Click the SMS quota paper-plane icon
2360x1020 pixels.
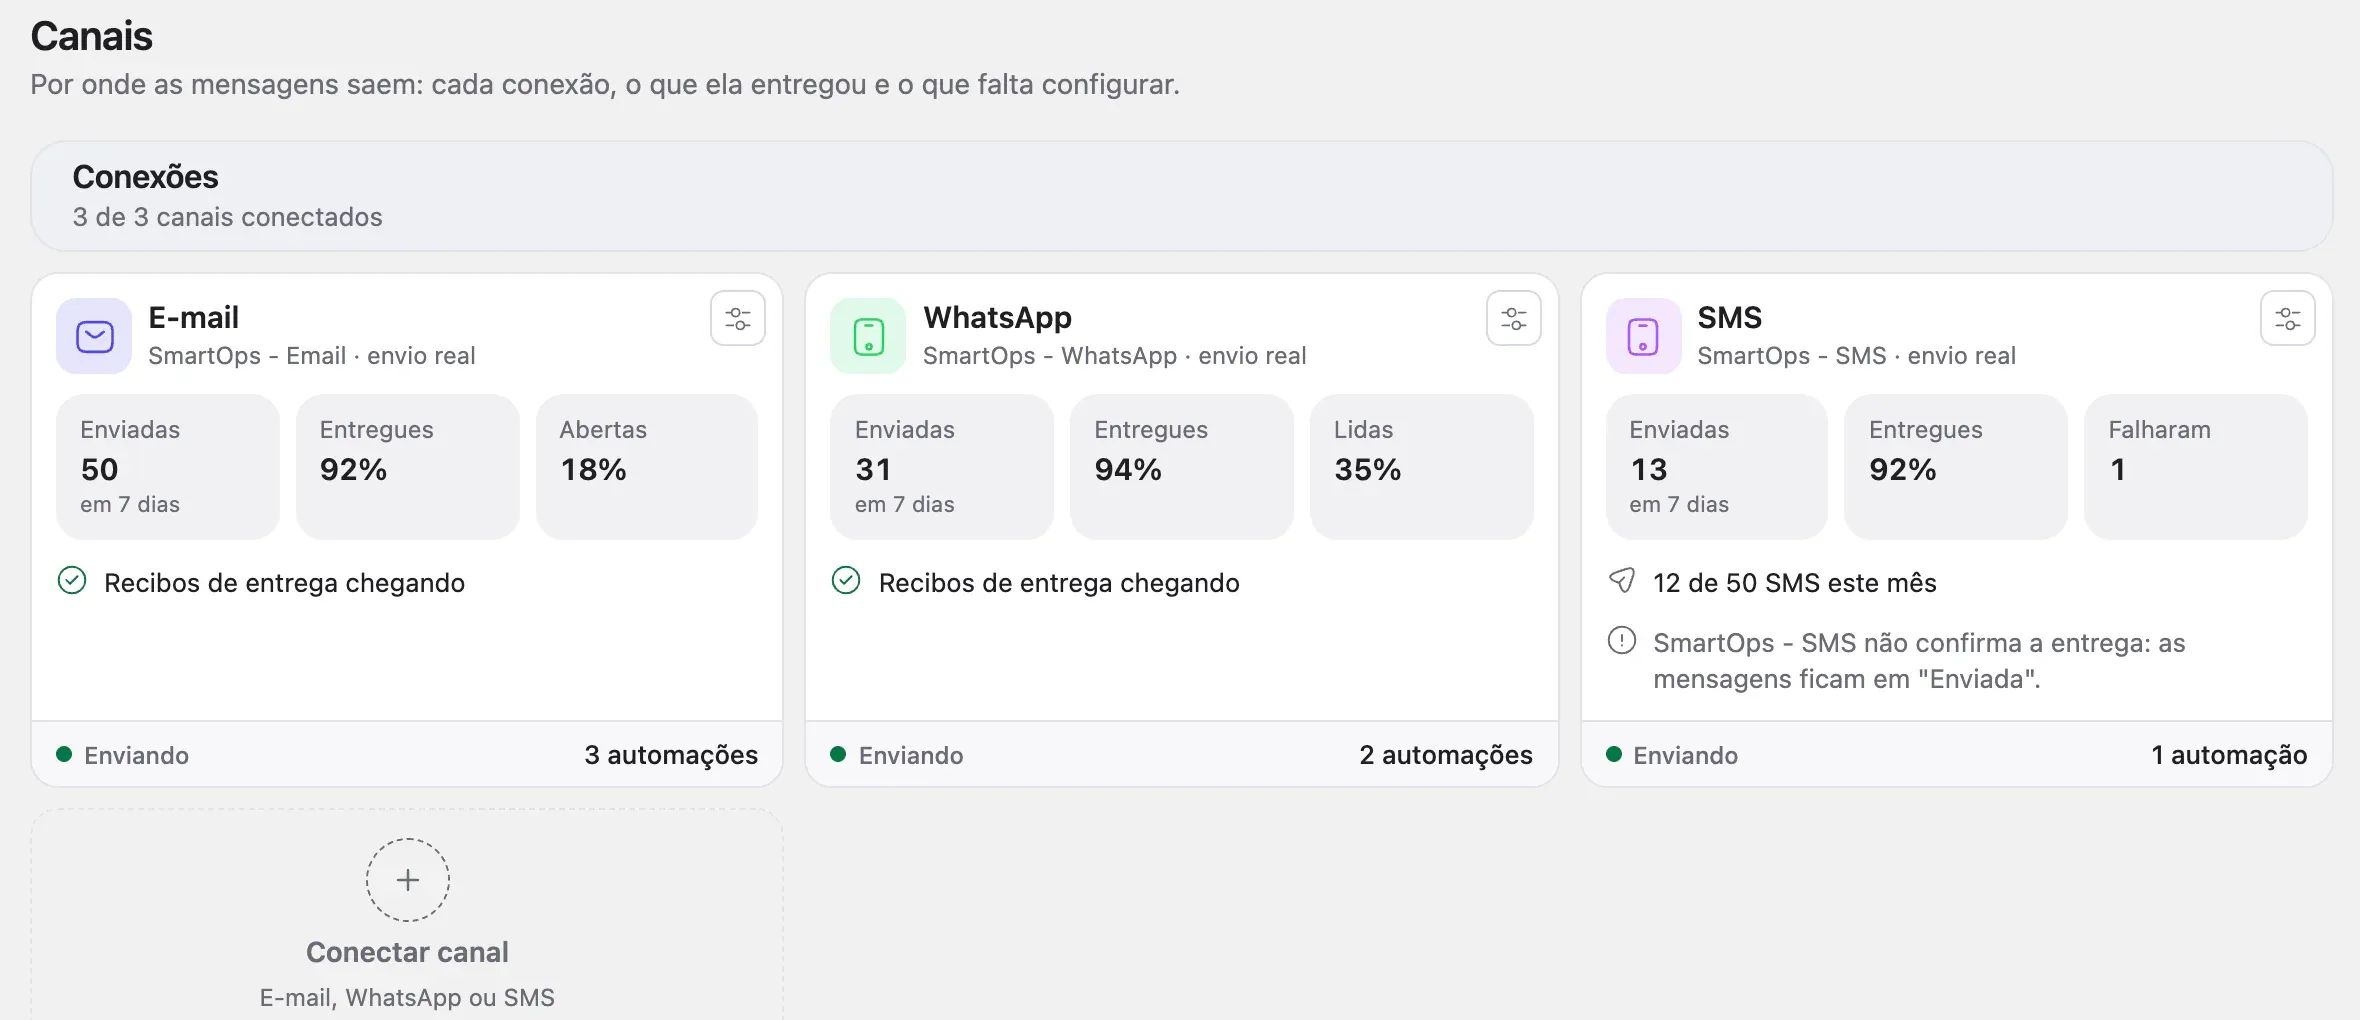click(1621, 581)
